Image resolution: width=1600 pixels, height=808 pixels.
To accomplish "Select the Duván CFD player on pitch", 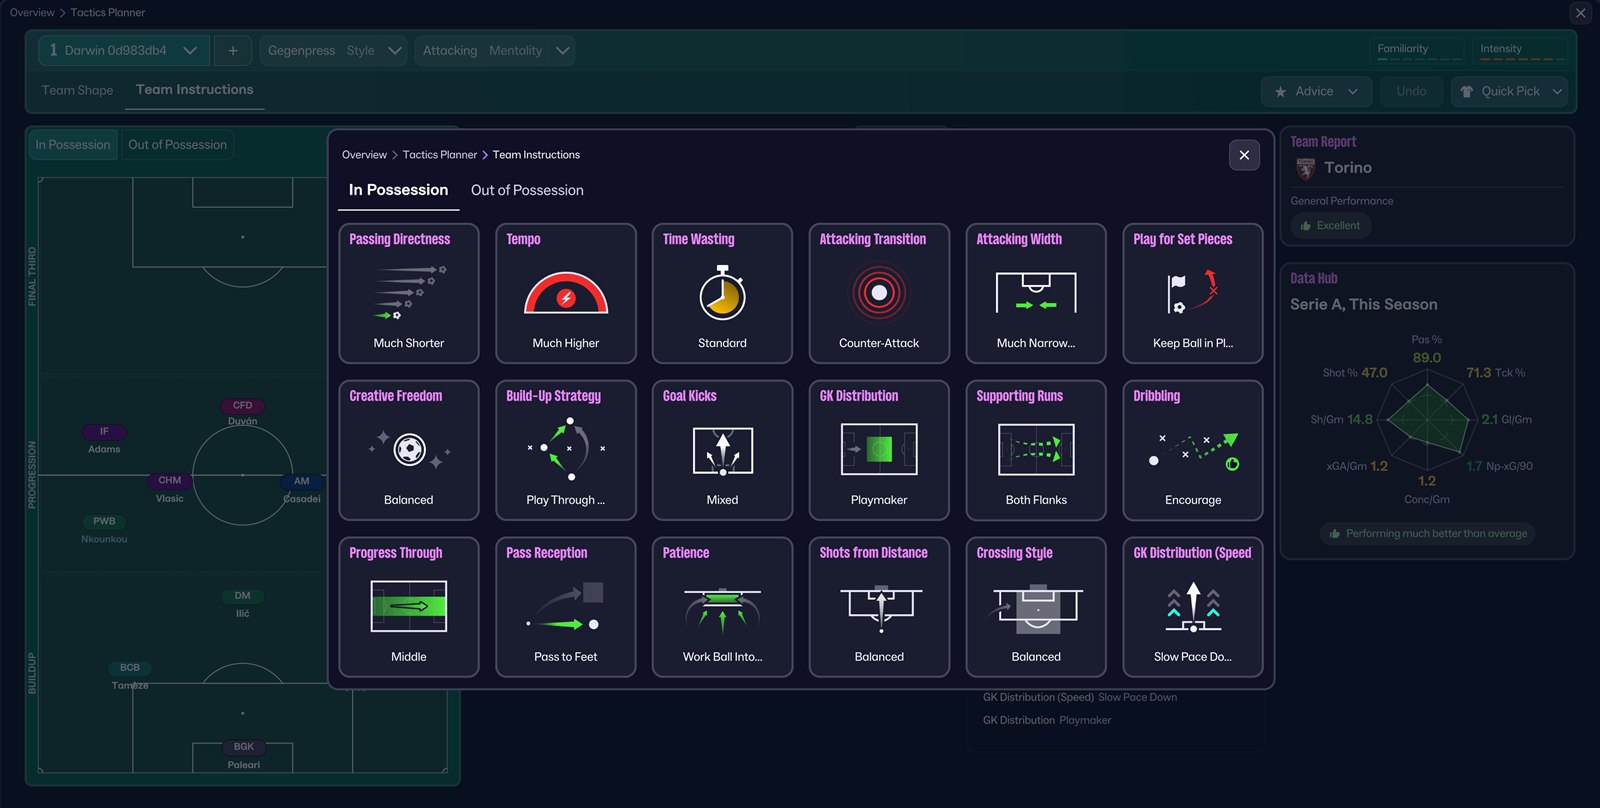I will [x=242, y=413].
